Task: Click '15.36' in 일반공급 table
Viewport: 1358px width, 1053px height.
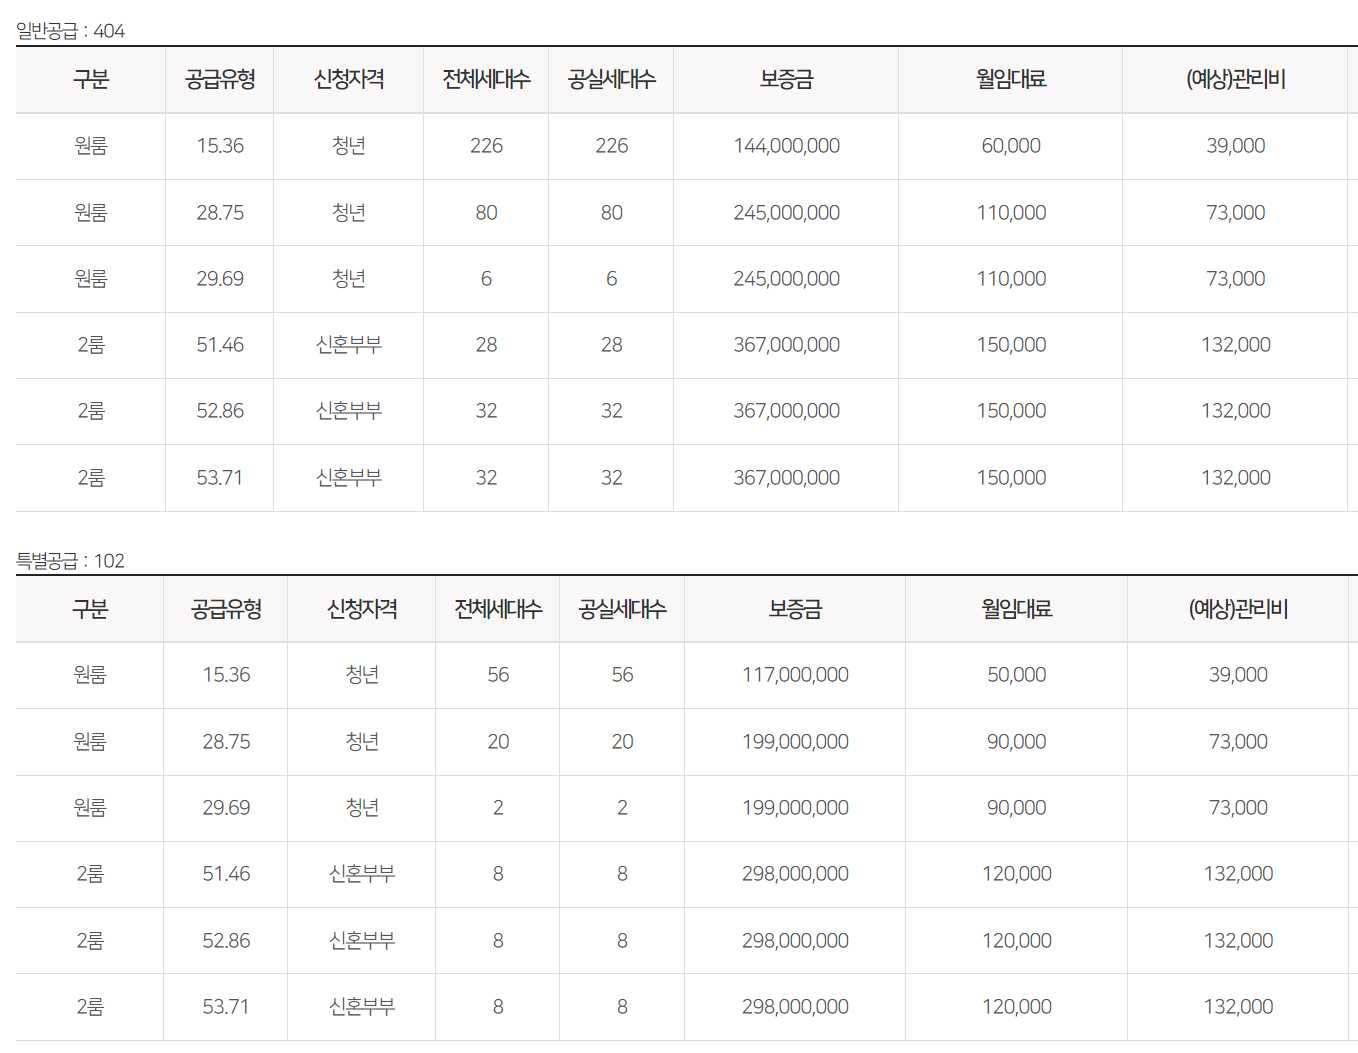Action: point(220,146)
